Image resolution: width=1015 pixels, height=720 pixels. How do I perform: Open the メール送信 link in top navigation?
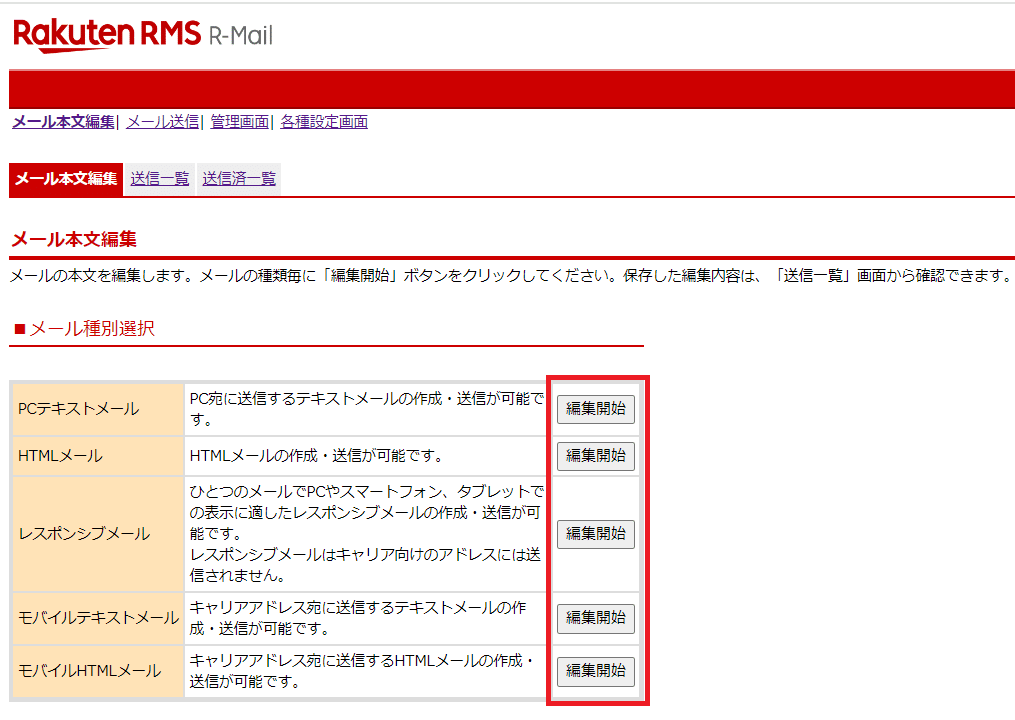[161, 121]
